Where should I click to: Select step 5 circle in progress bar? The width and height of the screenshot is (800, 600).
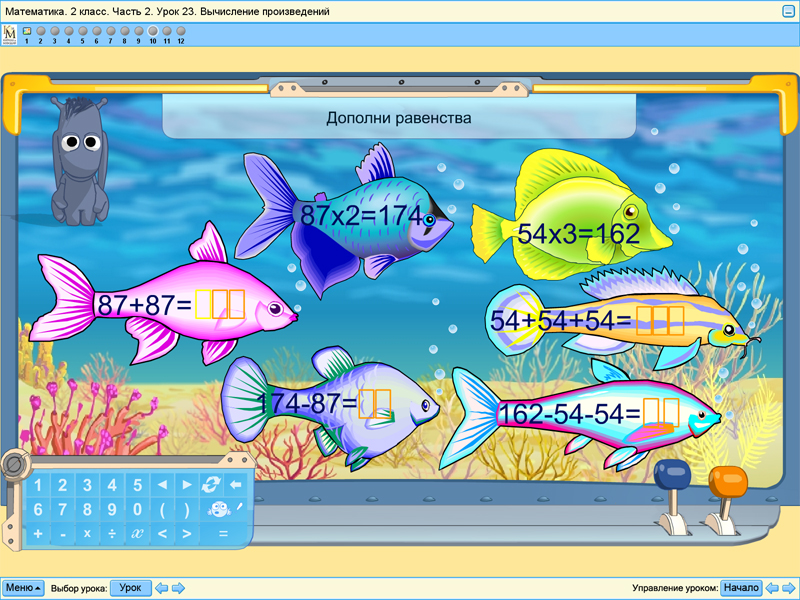[82, 32]
